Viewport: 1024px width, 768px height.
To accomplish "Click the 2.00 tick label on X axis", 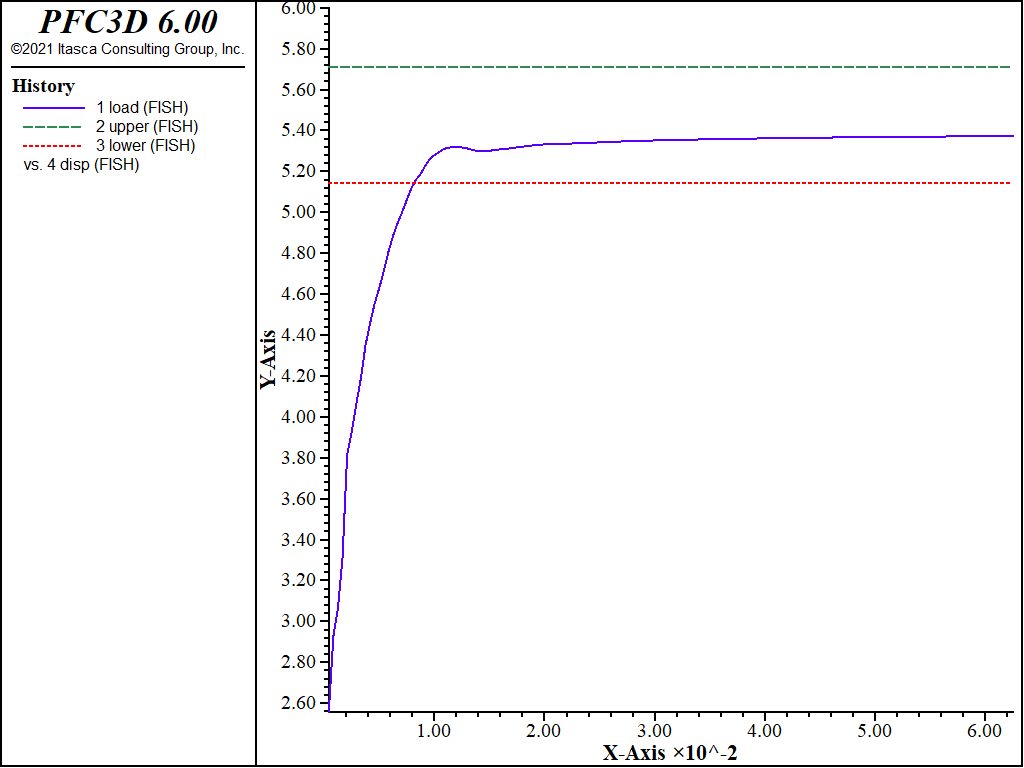I will pos(544,730).
